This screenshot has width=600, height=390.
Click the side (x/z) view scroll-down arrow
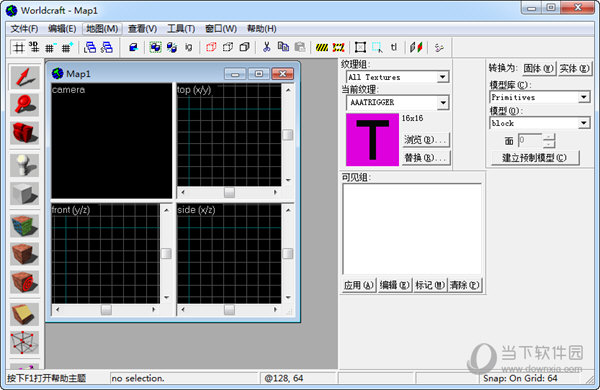coord(288,297)
